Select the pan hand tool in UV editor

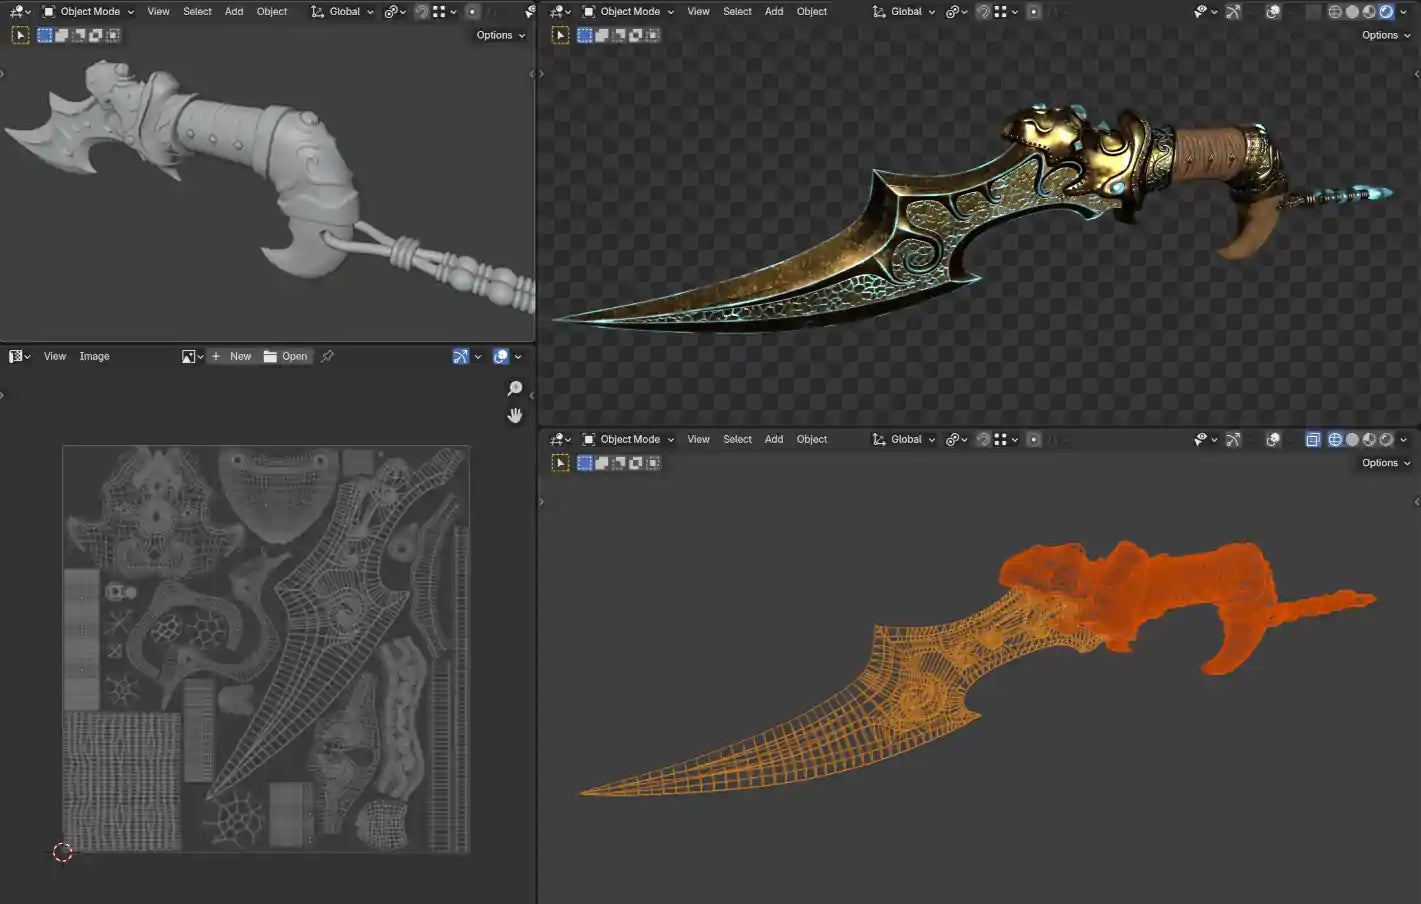(515, 415)
